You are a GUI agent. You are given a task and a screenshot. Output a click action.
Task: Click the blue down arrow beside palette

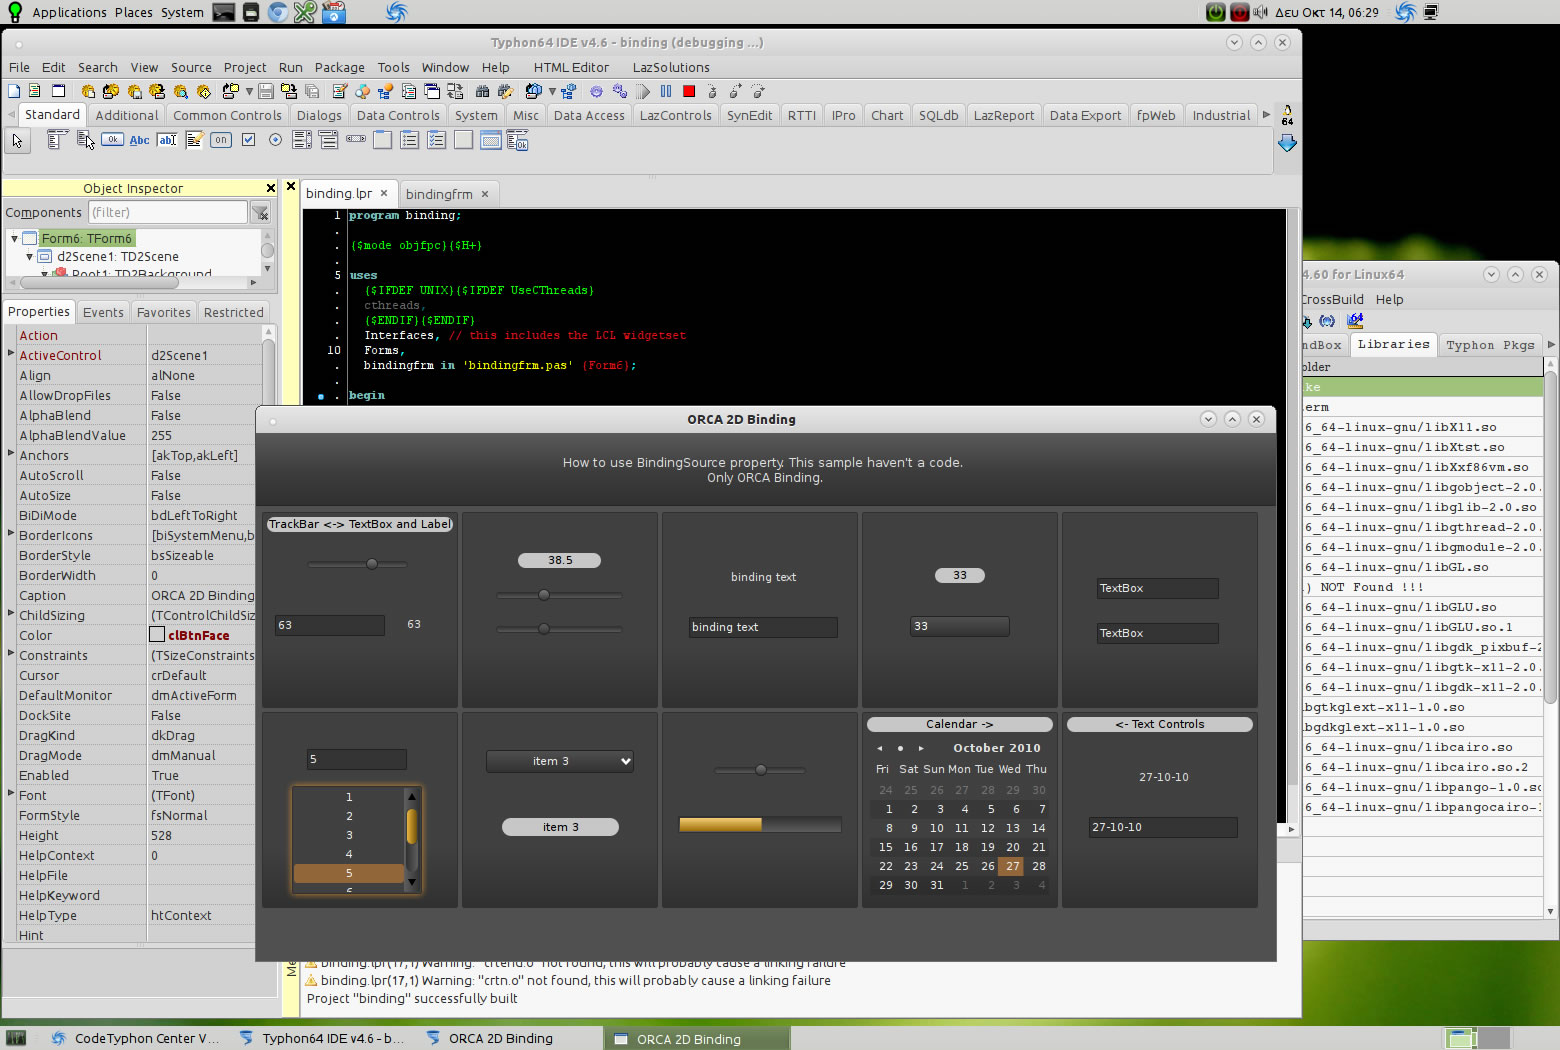coord(1287,143)
